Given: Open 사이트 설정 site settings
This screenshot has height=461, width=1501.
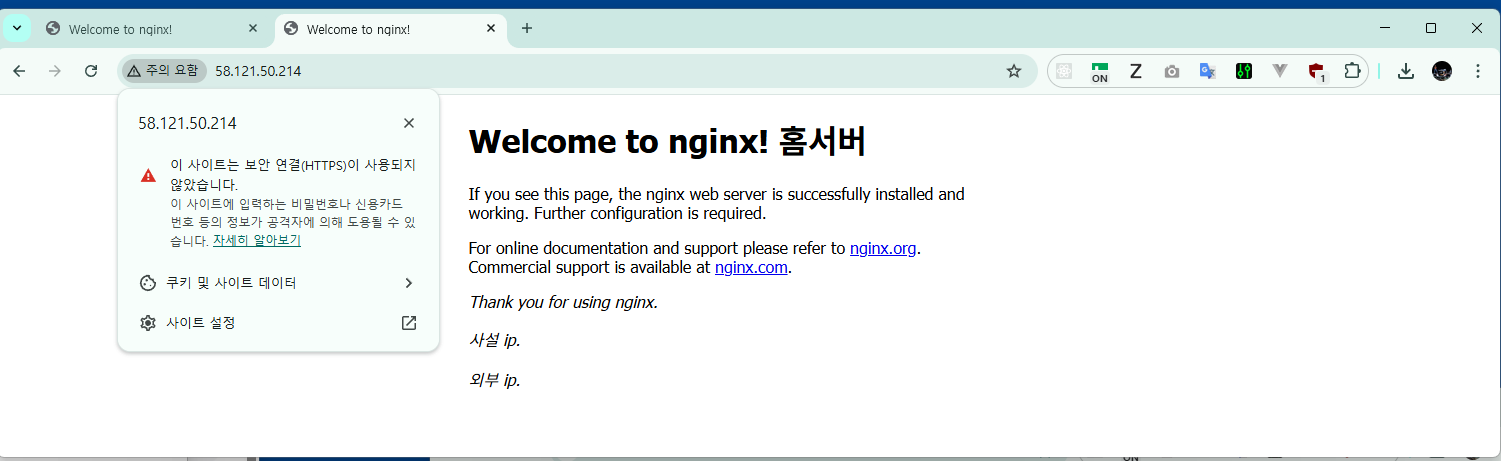Looking at the screenshot, I should point(278,323).
